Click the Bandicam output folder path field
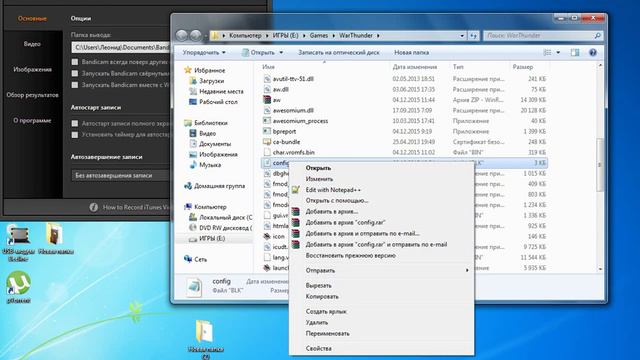Screen dimensions: 640x360 120,47
